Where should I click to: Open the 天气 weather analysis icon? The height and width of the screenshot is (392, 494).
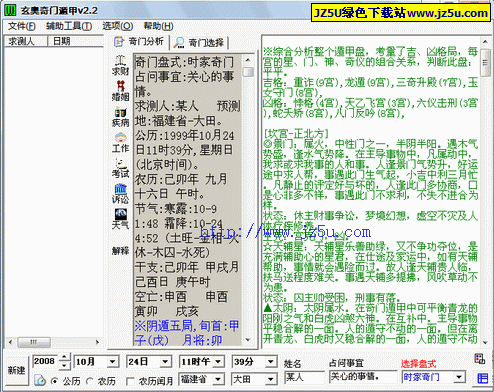(120, 219)
